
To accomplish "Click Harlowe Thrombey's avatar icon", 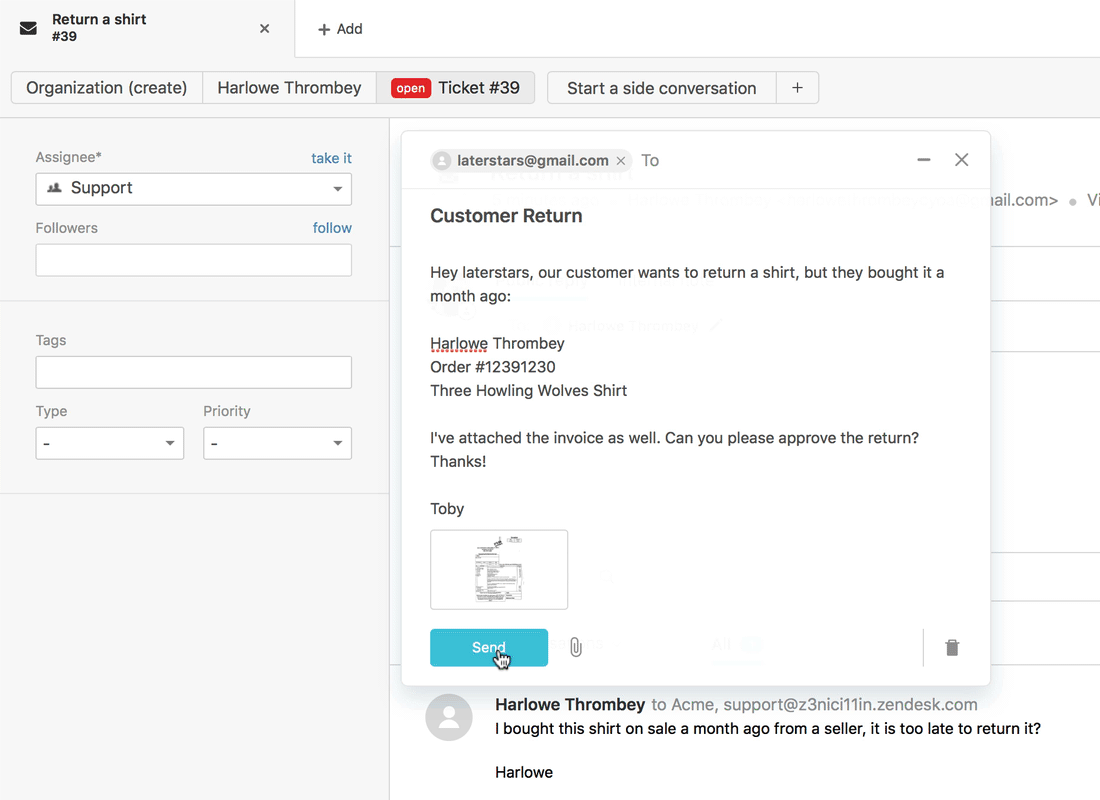I will pos(449,717).
